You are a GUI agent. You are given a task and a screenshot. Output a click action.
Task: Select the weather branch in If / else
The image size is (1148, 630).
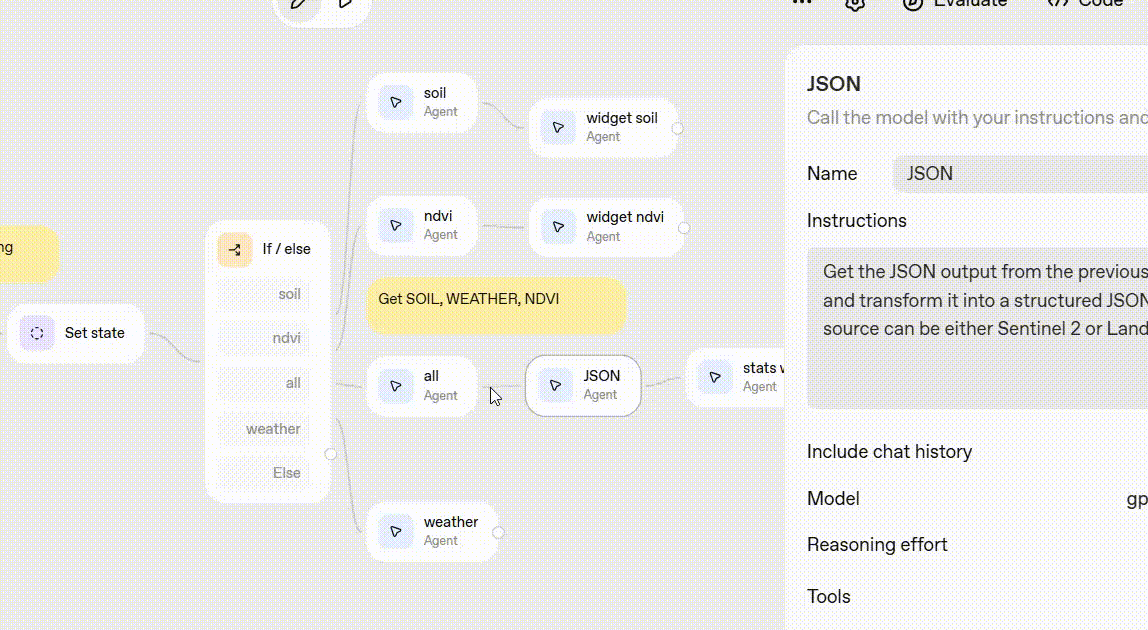click(x=263, y=429)
